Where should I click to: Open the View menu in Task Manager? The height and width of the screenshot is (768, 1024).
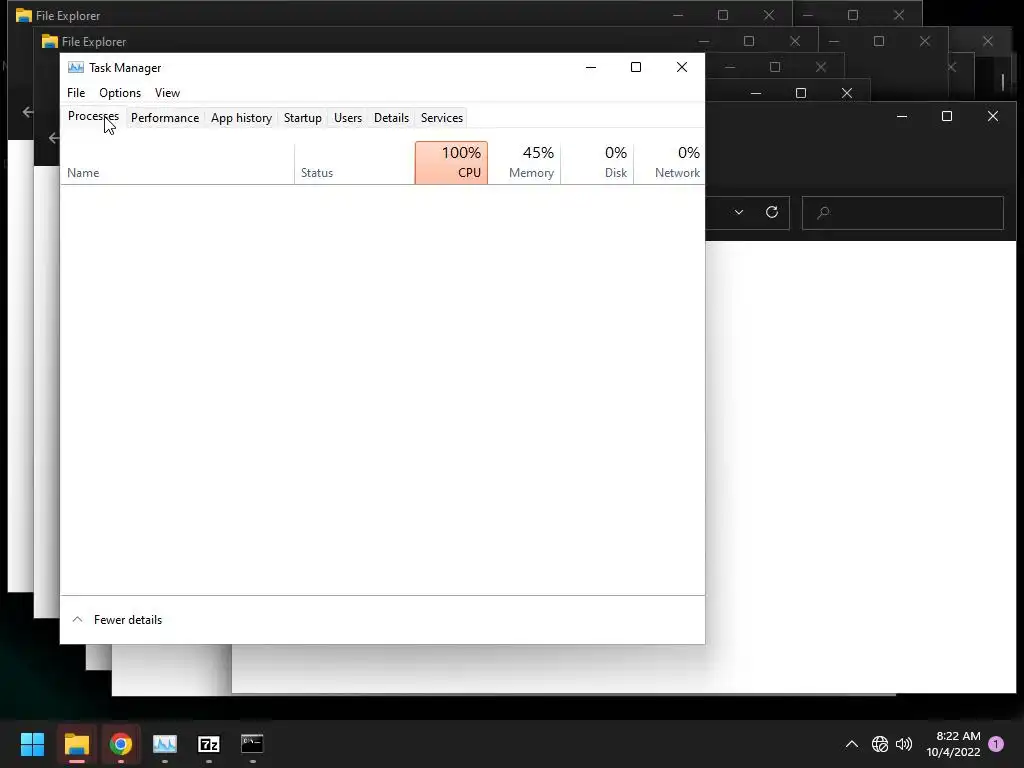[167, 93]
